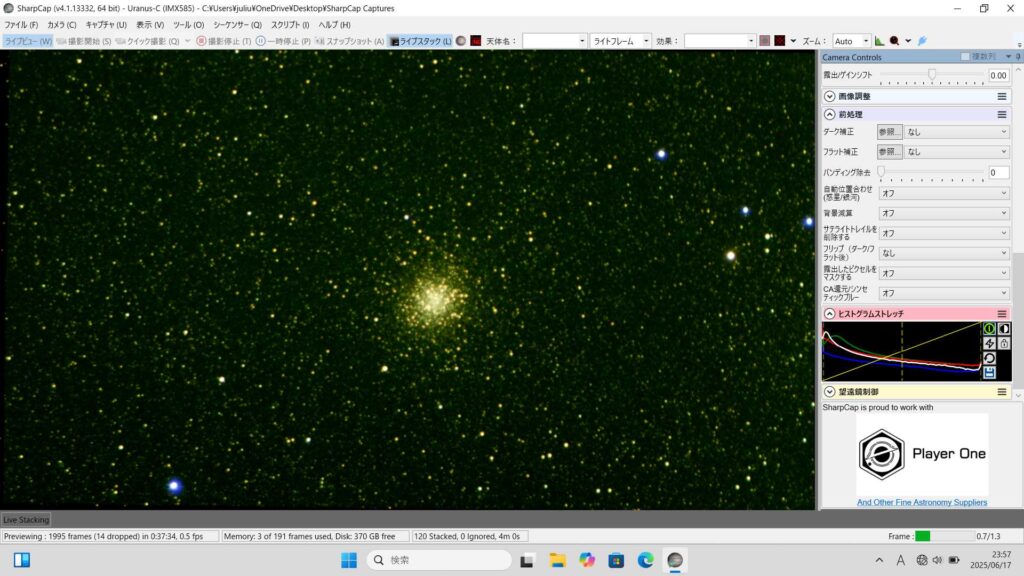1024x576 pixels.
Task: Click the circular reset icon in histogram
Action: pyautogui.click(x=989, y=358)
